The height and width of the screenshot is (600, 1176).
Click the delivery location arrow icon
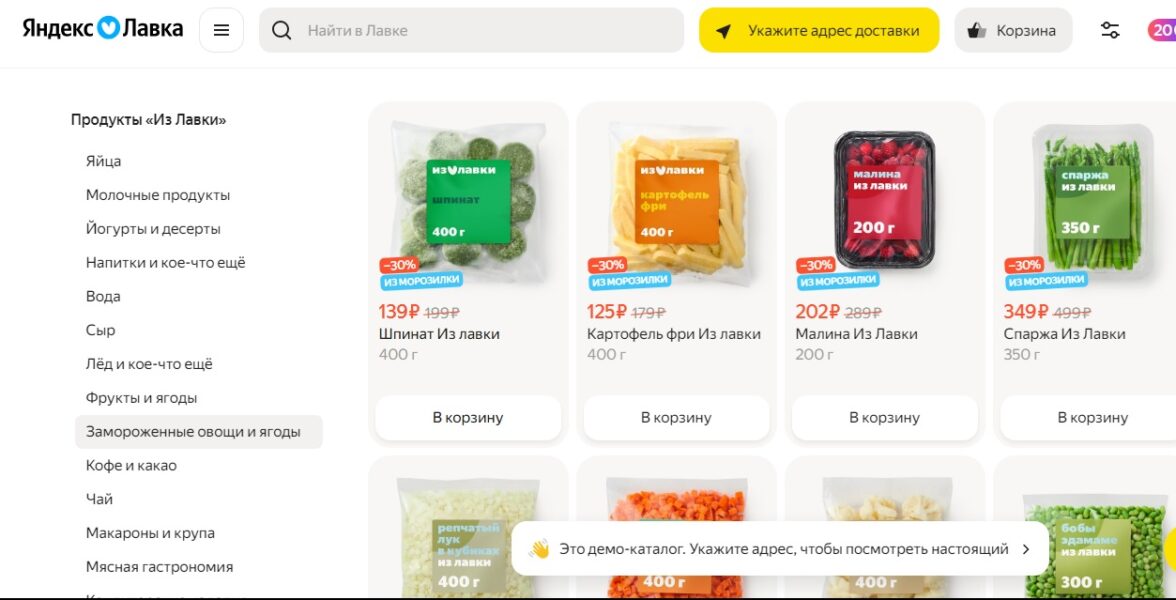[x=723, y=31]
